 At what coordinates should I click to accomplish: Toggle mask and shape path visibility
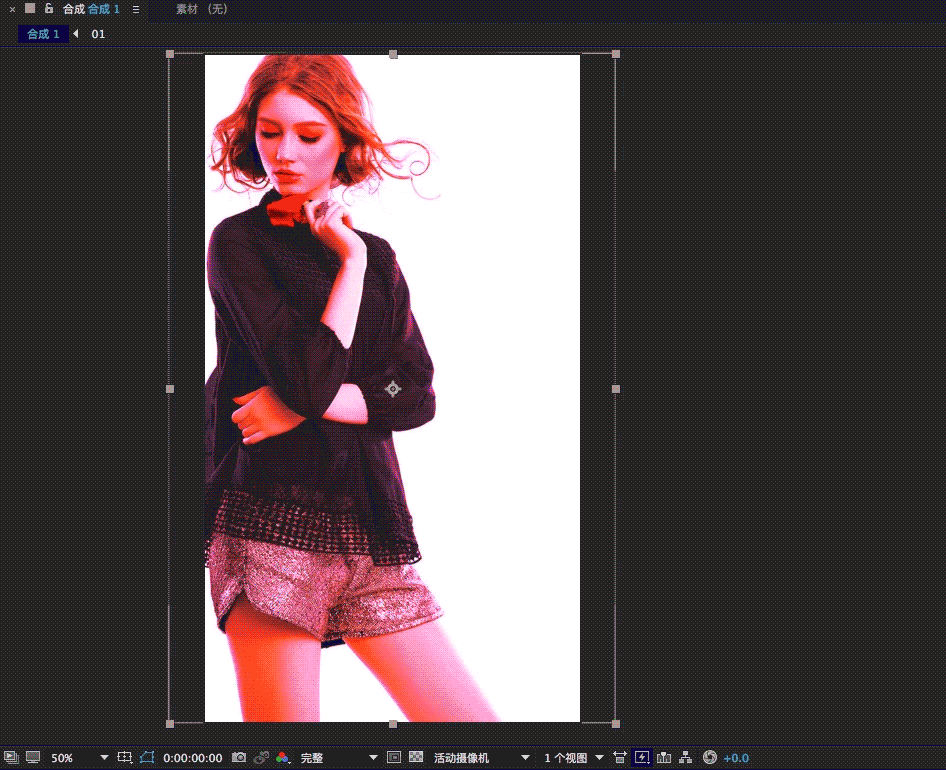(x=148, y=758)
